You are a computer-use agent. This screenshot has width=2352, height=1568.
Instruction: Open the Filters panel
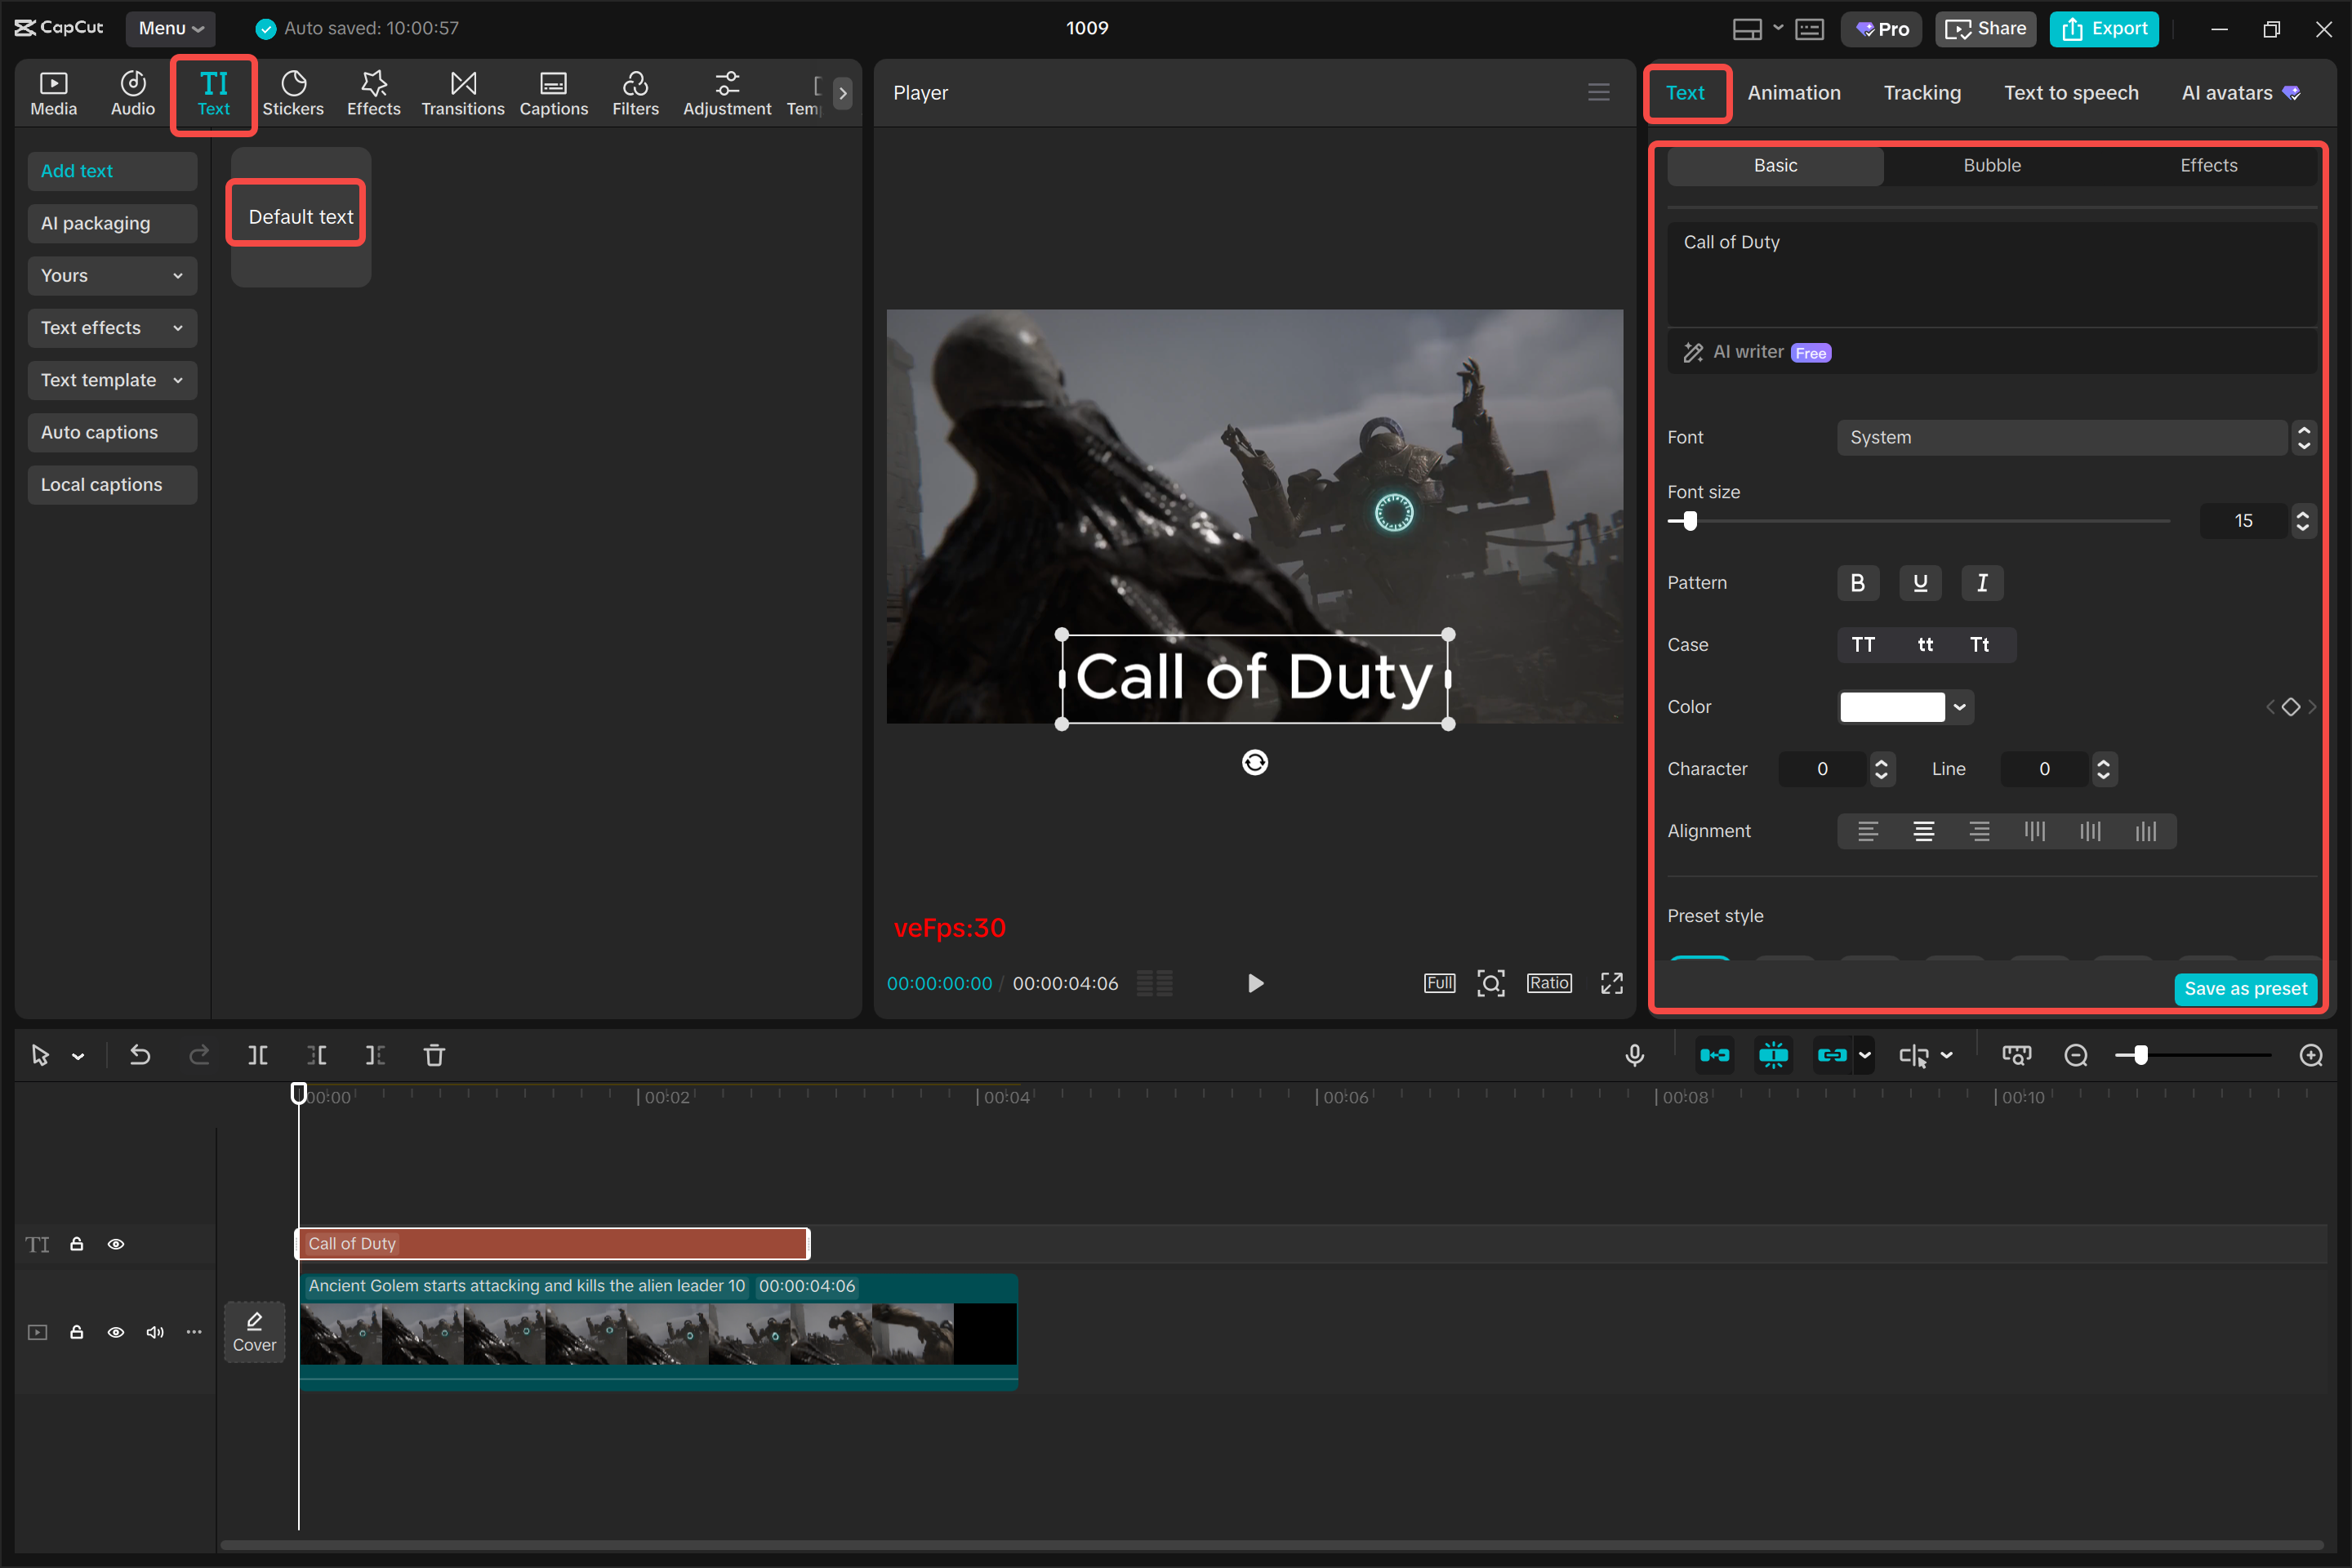click(x=635, y=92)
